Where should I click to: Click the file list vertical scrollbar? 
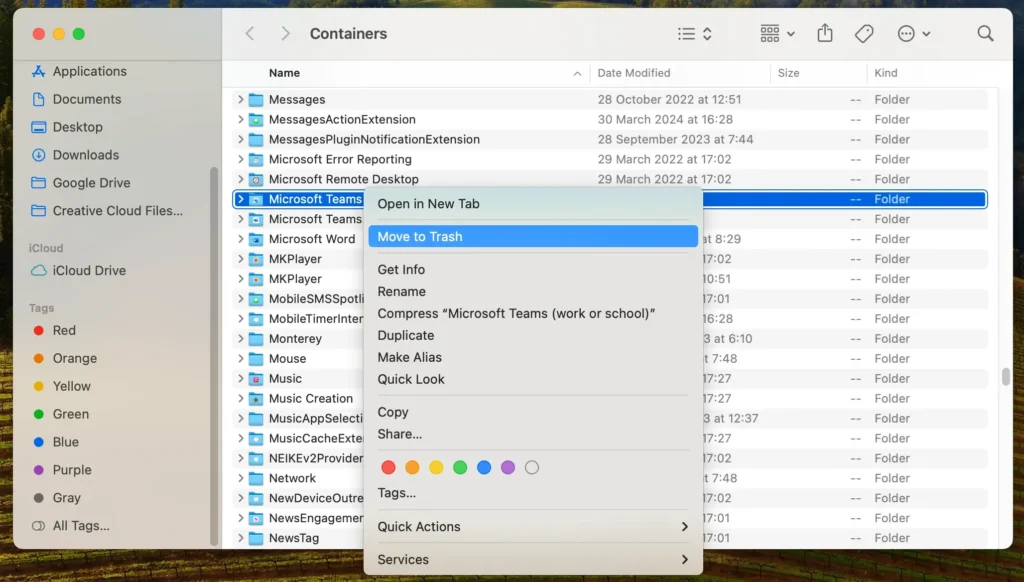pos(1006,377)
